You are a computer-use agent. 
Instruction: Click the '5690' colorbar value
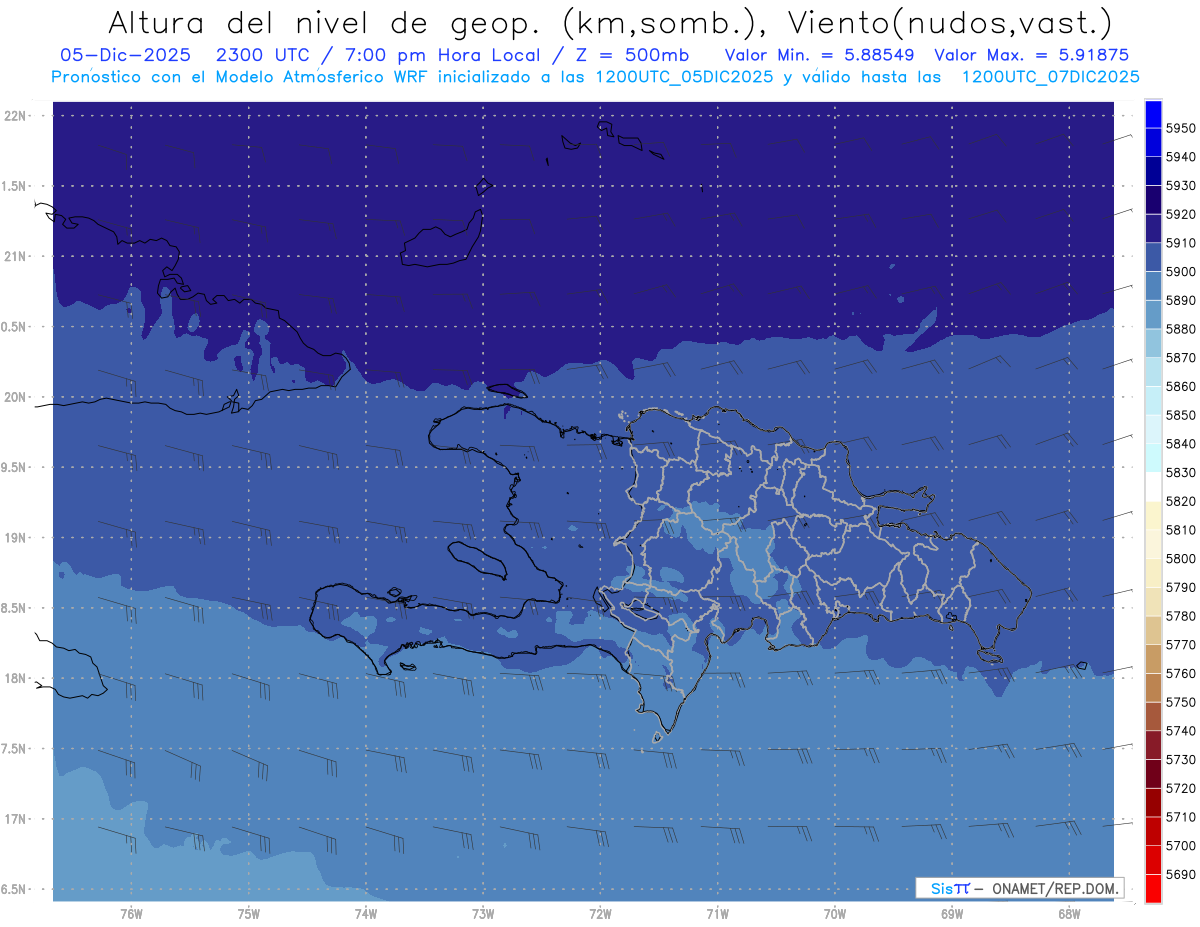[x=1180, y=875]
